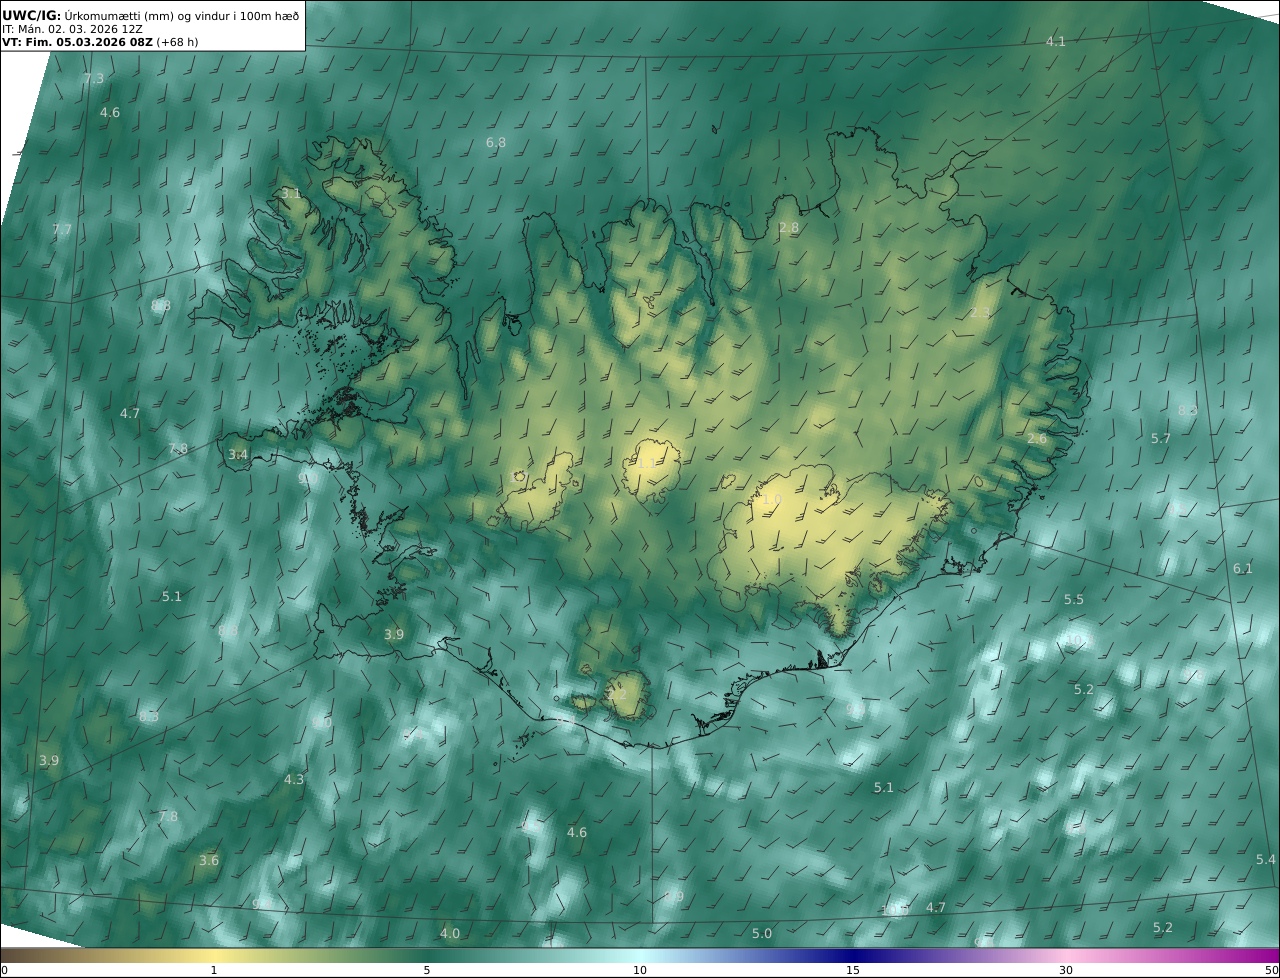Click the 5.5 value offshore southeast

coord(1074,600)
